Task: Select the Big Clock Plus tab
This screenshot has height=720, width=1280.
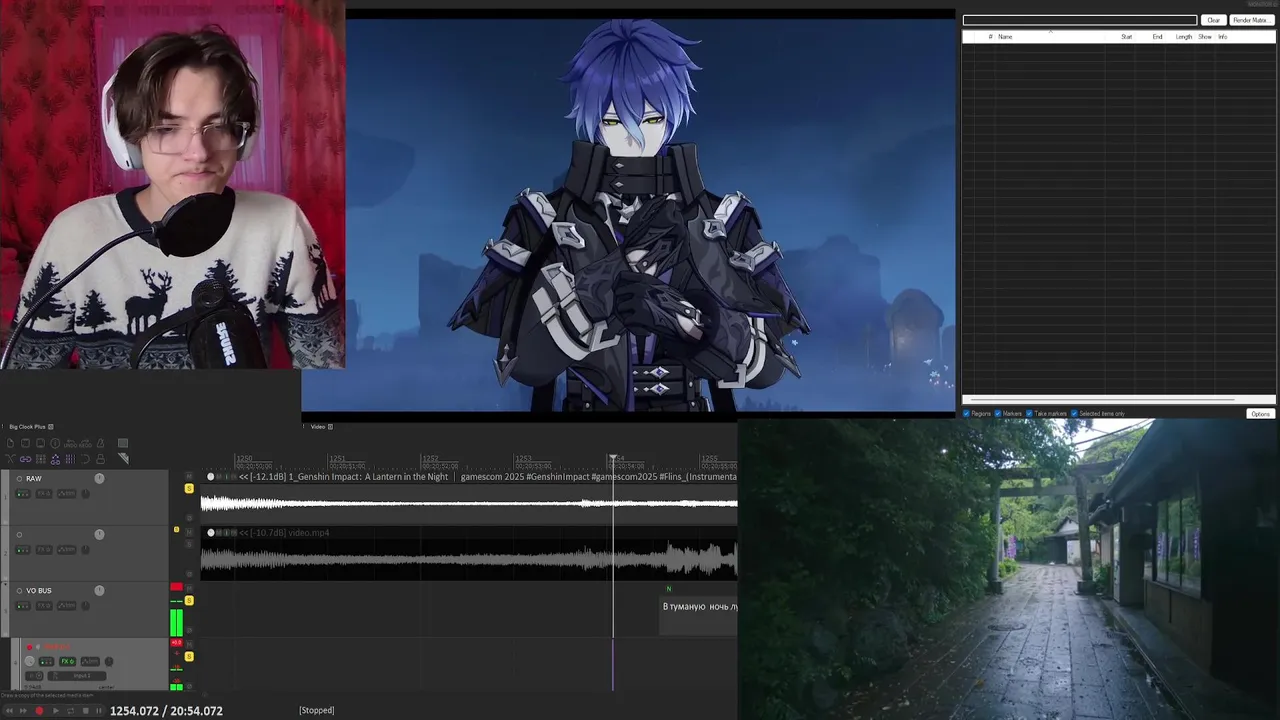Action: [26, 427]
